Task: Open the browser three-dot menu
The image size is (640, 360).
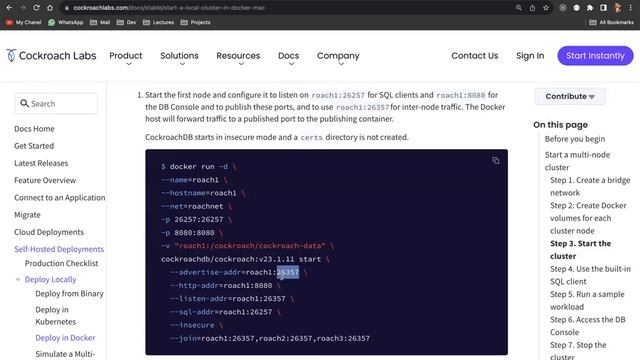Action: coord(631,8)
